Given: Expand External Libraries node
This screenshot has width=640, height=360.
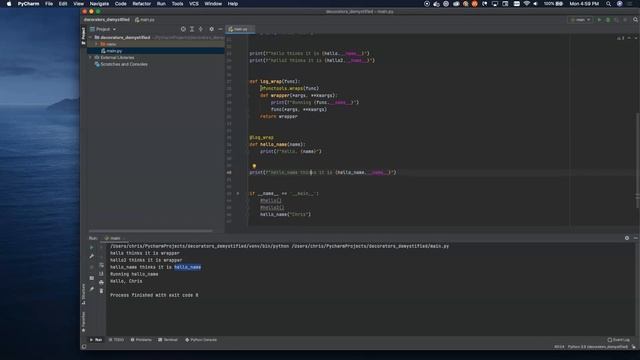Looking at the screenshot, I should 91,58.
